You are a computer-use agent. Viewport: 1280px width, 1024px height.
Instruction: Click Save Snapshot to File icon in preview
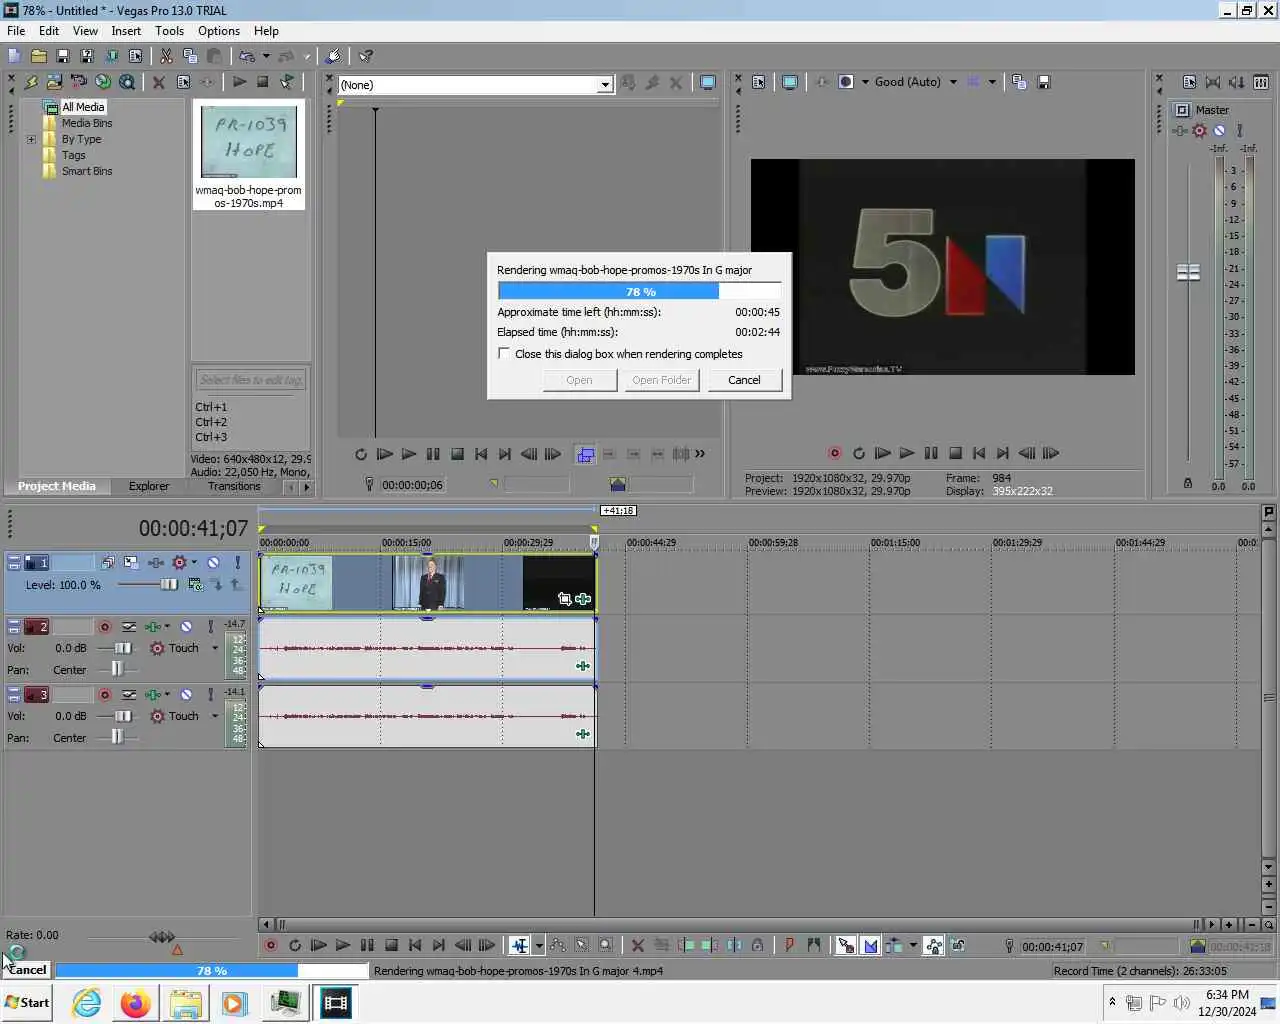click(1044, 82)
